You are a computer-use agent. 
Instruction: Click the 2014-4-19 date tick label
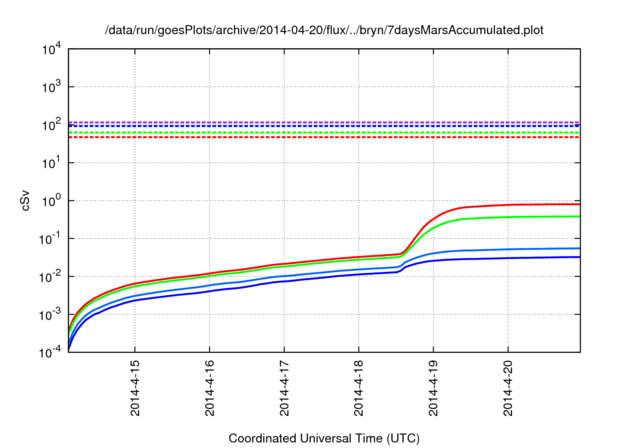coord(433,388)
